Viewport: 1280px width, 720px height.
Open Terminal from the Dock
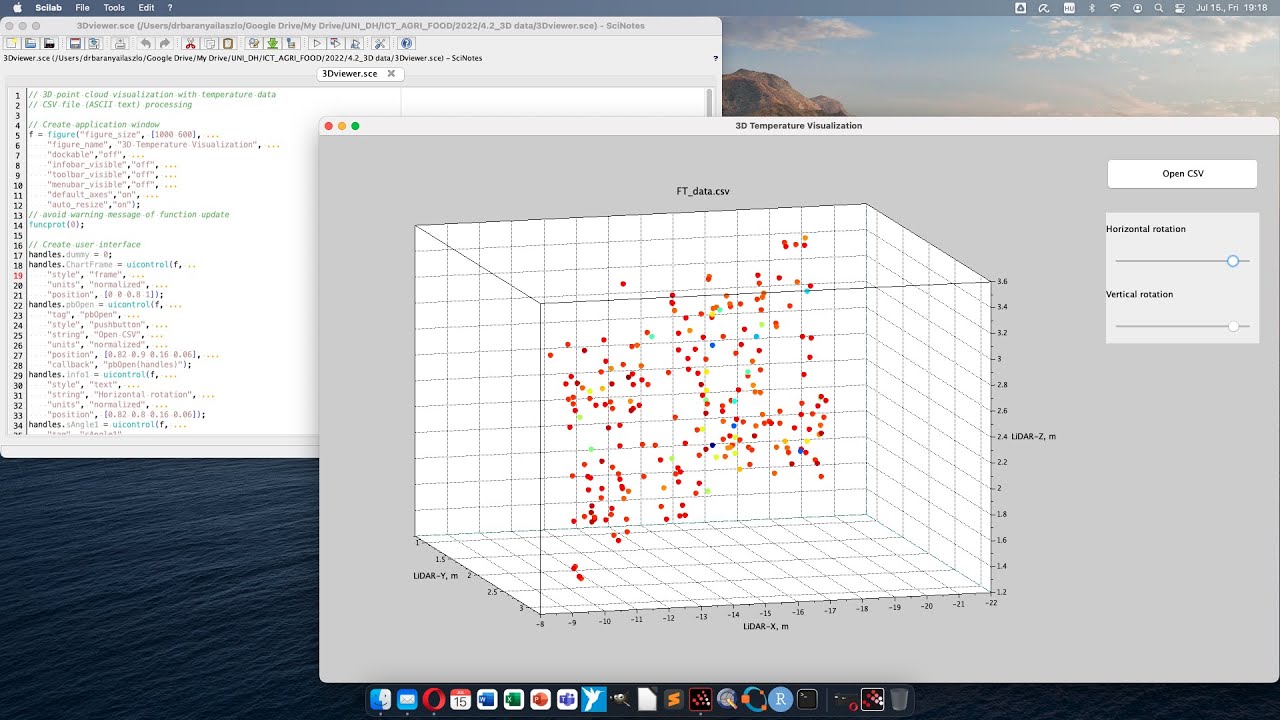click(807, 699)
